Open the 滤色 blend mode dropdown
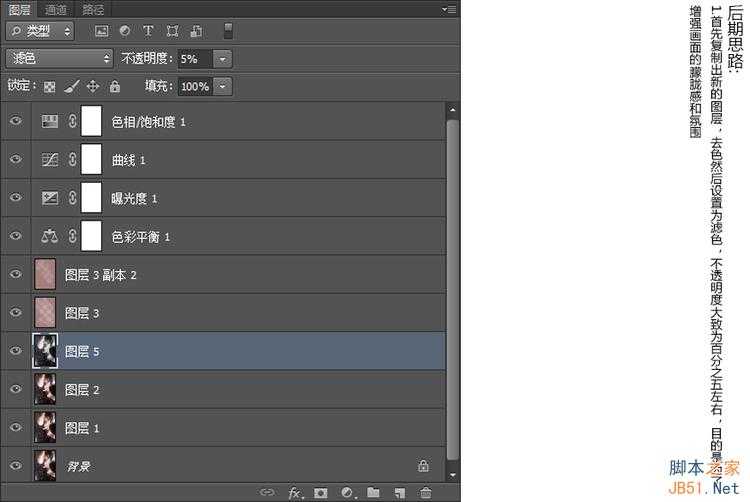Image resolution: width=750 pixels, height=502 pixels. coord(58,59)
